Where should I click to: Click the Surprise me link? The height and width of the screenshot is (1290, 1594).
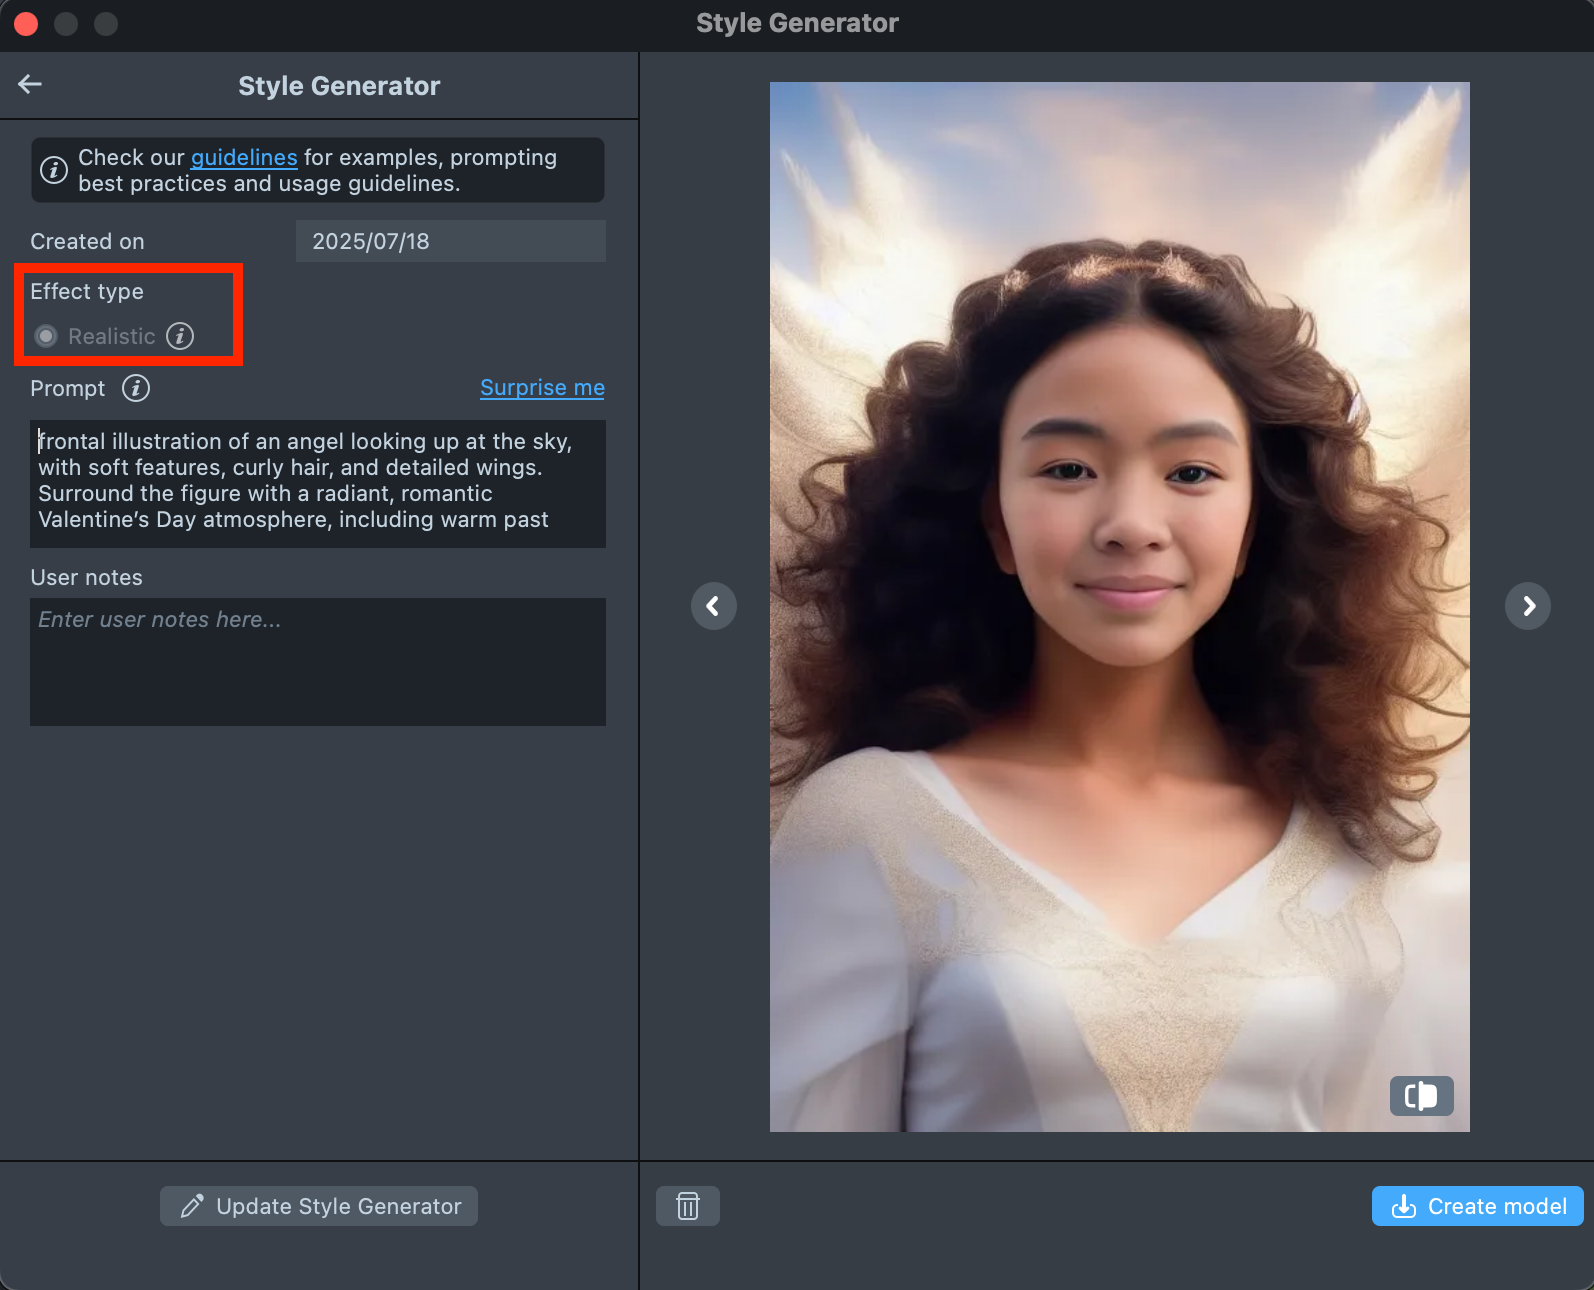(x=542, y=388)
